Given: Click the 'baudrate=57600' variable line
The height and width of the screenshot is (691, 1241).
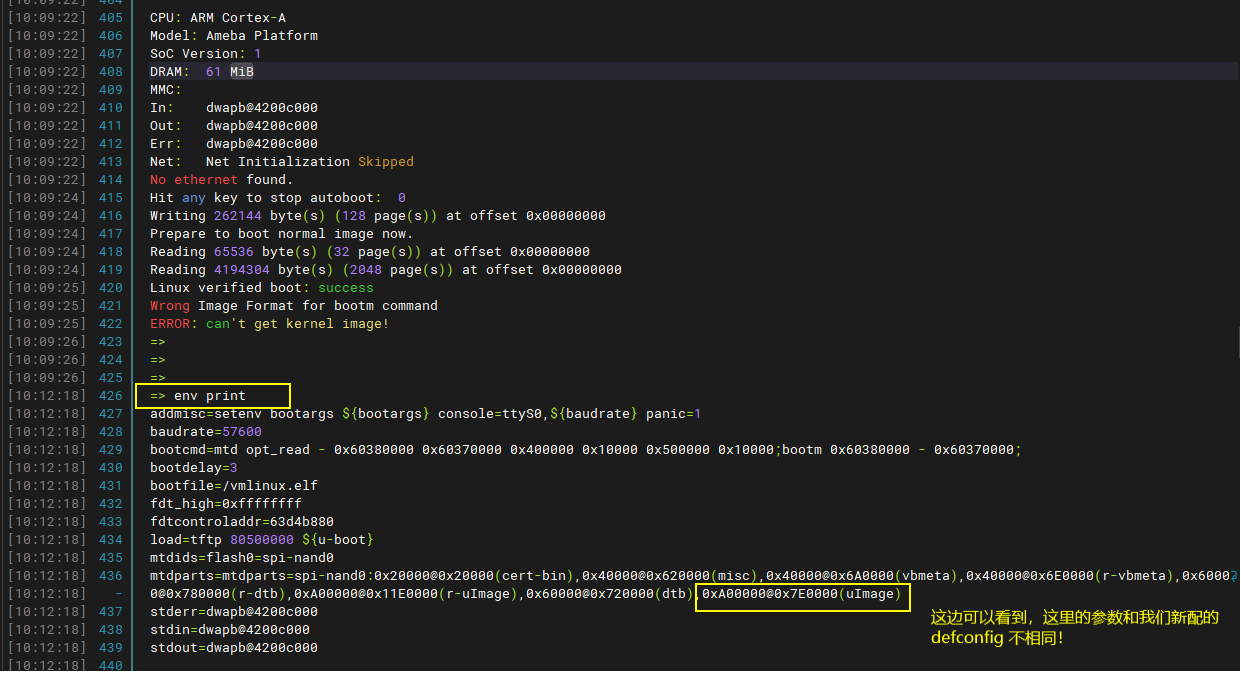Looking at the screenshot, I should (205, 432).
